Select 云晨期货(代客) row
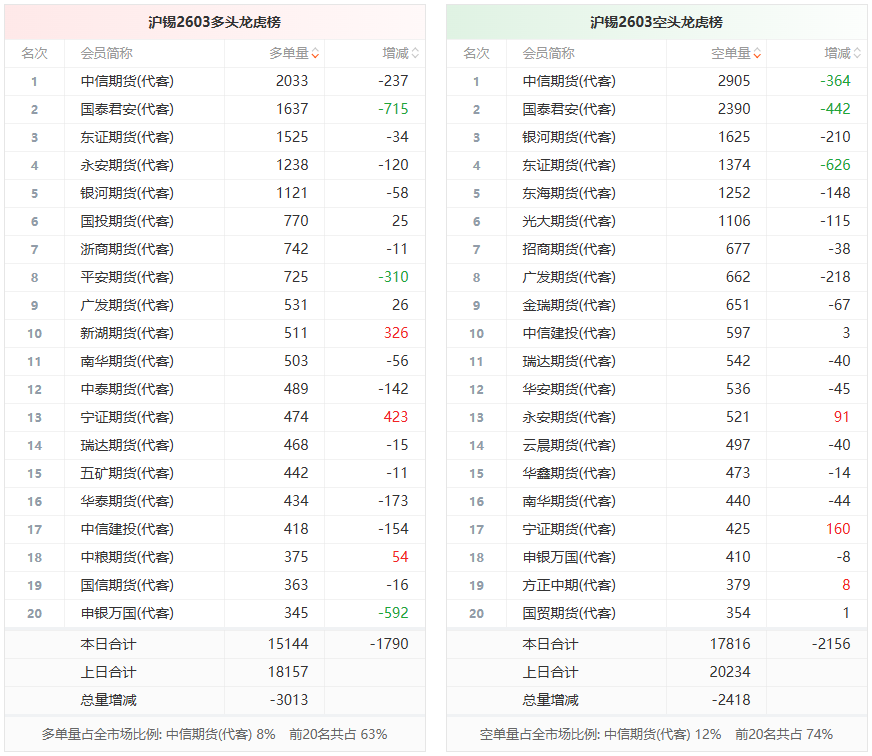 coord(657,445)
